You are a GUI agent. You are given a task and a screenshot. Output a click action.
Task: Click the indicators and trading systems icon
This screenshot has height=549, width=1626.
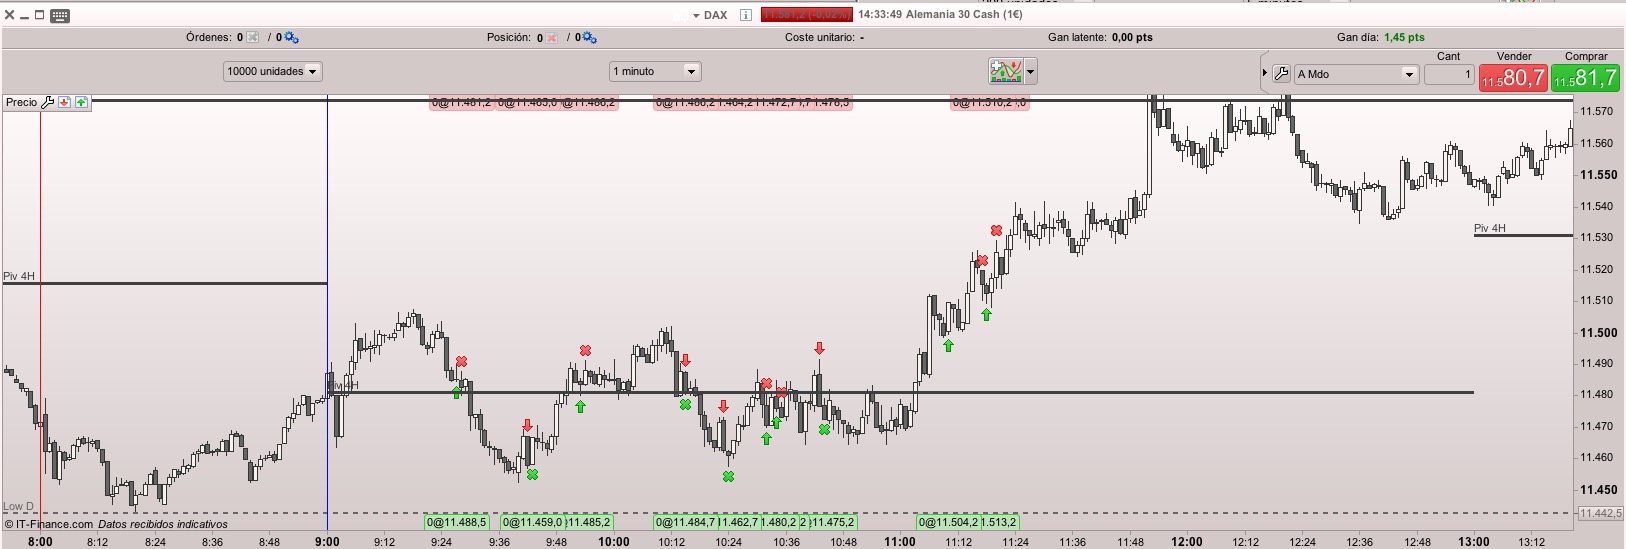pos(1005,71)
